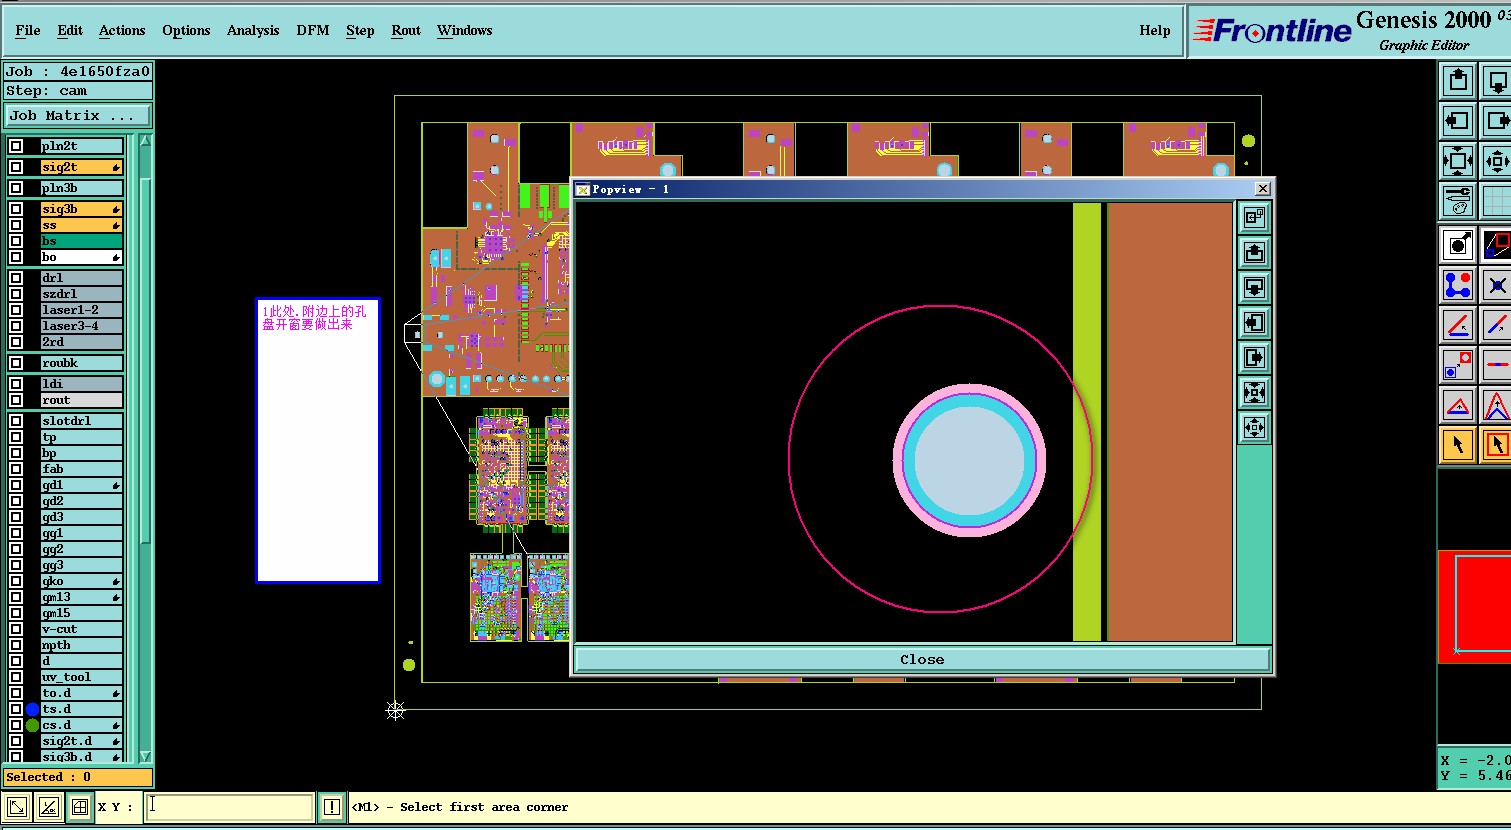This screenshot has height=830, width=1511.
Task: Select the sig3b layer name
Action: [x=81, y=209]
